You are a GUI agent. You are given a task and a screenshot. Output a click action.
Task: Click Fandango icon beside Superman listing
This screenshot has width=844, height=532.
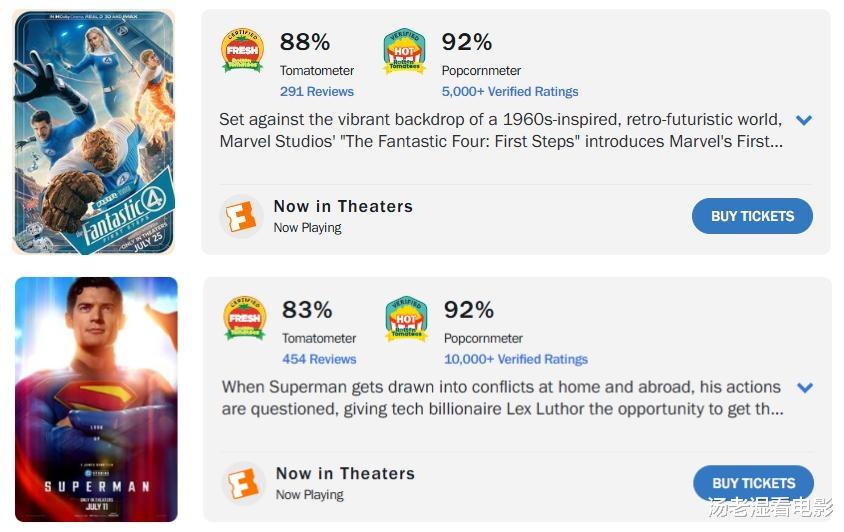243,483
